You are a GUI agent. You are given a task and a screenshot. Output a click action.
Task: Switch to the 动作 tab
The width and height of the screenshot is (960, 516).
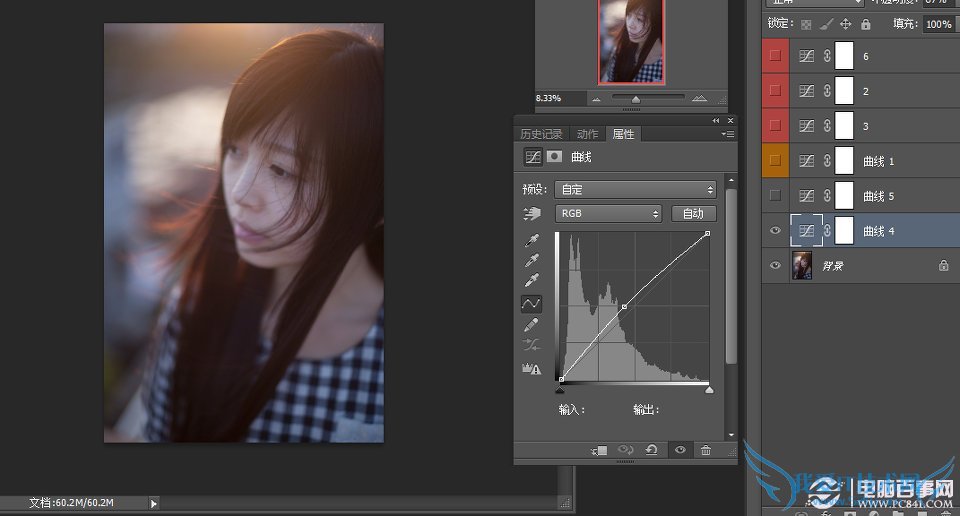click(x=587, y=134)
